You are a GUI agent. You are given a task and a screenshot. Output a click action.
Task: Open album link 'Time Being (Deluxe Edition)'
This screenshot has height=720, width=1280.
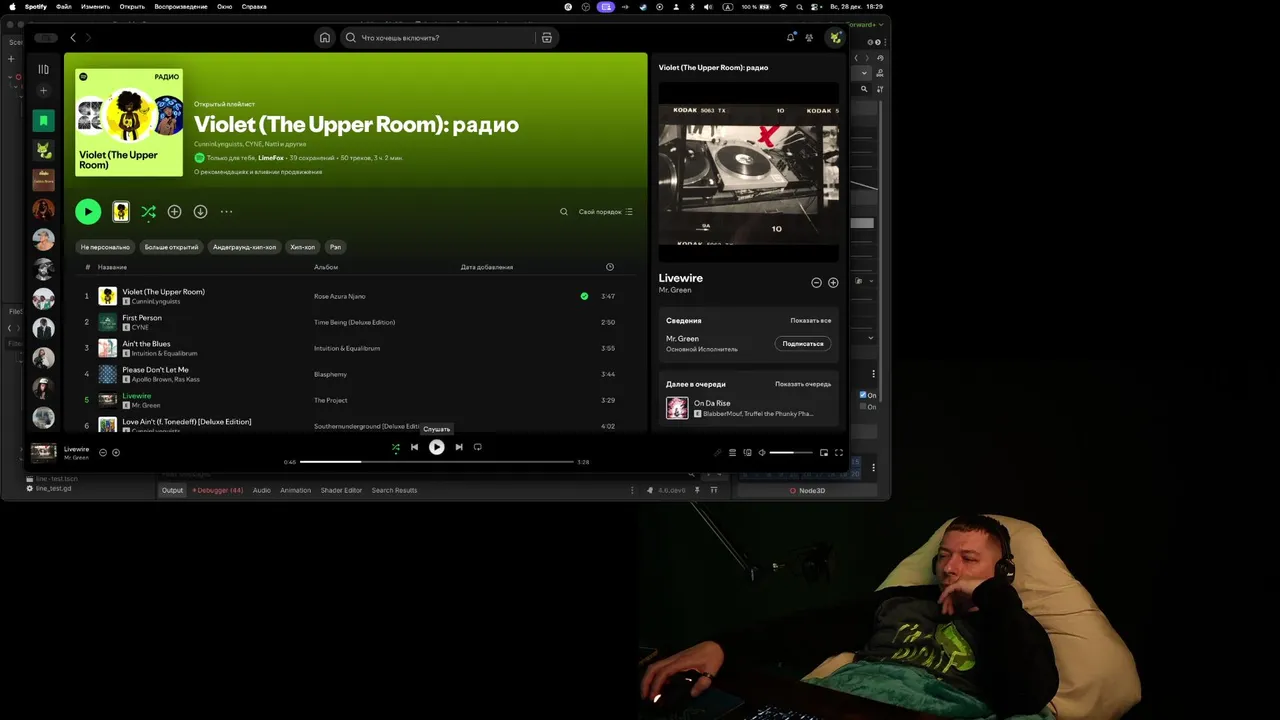(354, 322)
